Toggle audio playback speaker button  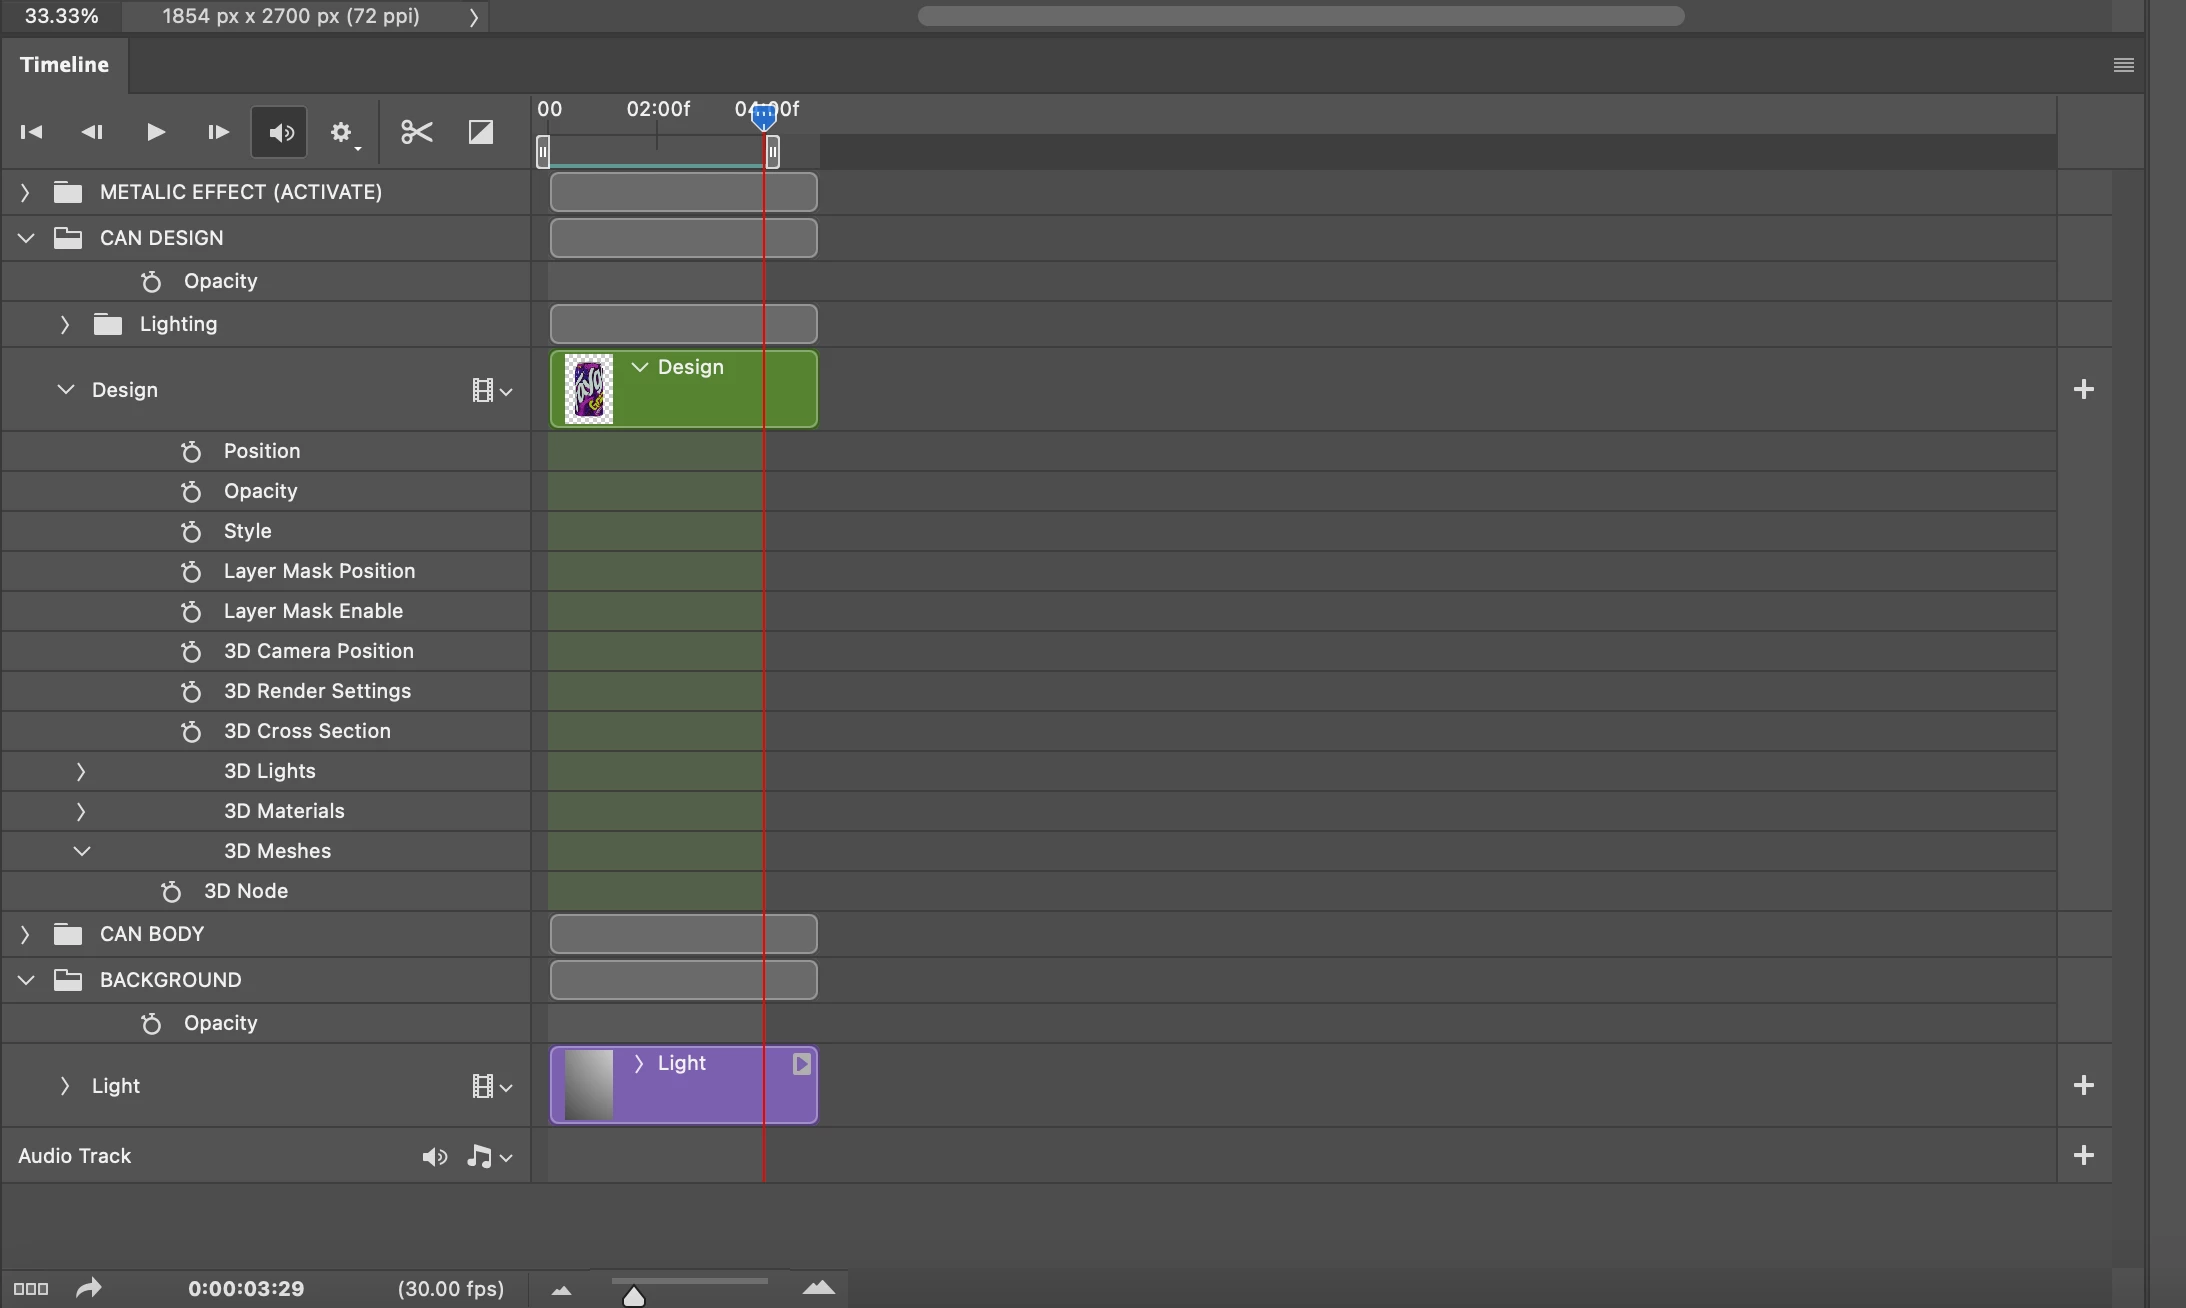(x=279, y=132)
